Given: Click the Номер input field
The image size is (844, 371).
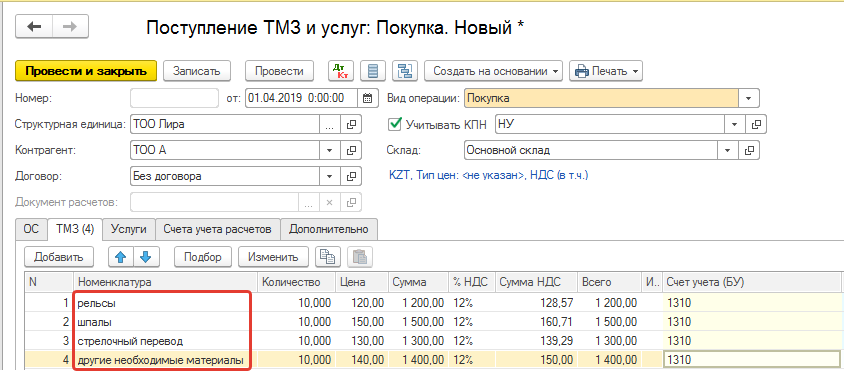Looking at the screenshot, I should tap(174, 99).
